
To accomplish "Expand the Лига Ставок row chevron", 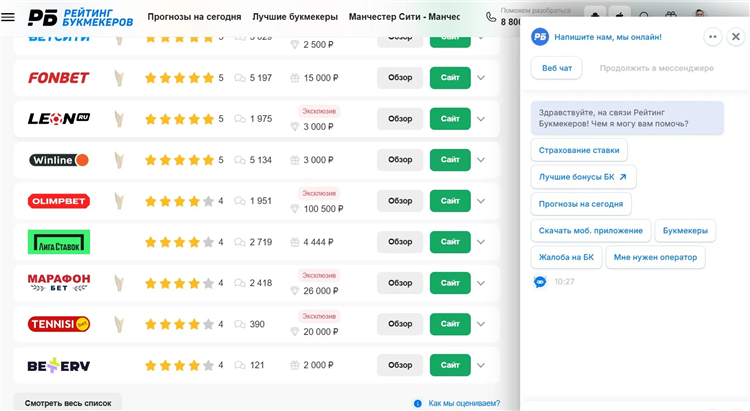I will pyautogui.click(x=481, y=242).
